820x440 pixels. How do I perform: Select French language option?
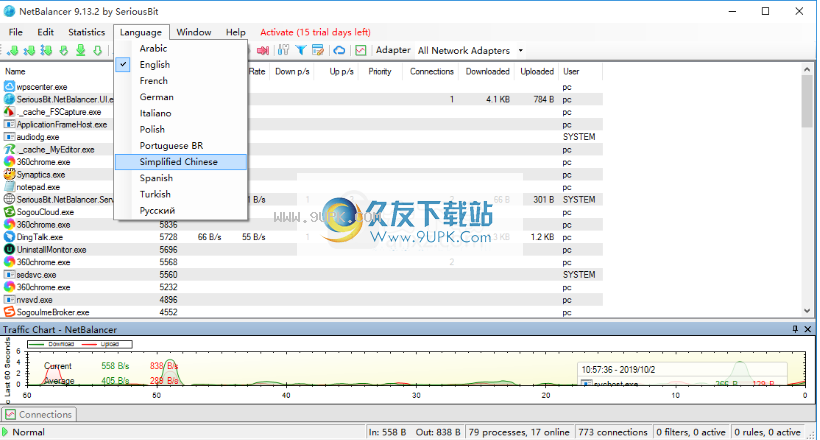coord(180,81)
